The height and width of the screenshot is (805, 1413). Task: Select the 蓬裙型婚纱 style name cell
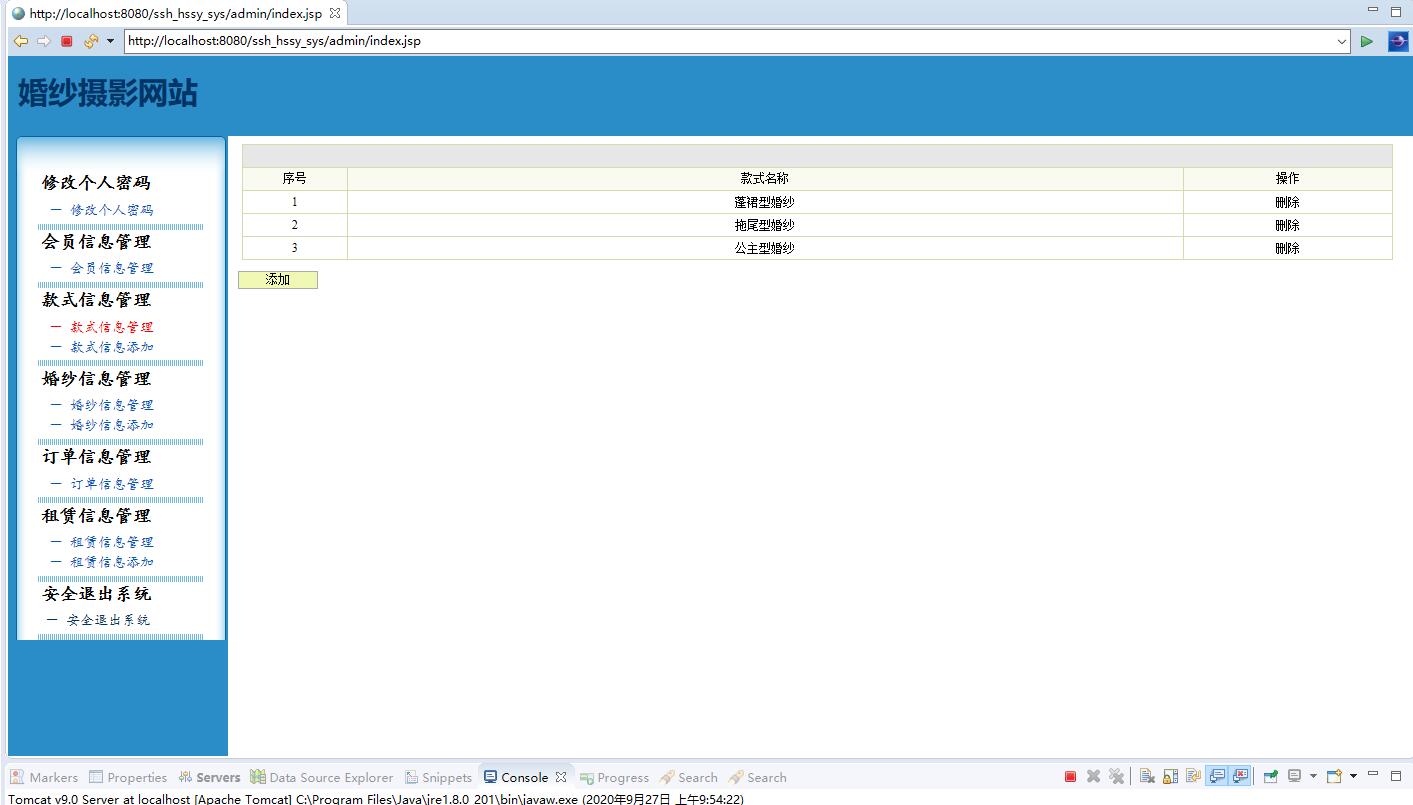(765, 202)
